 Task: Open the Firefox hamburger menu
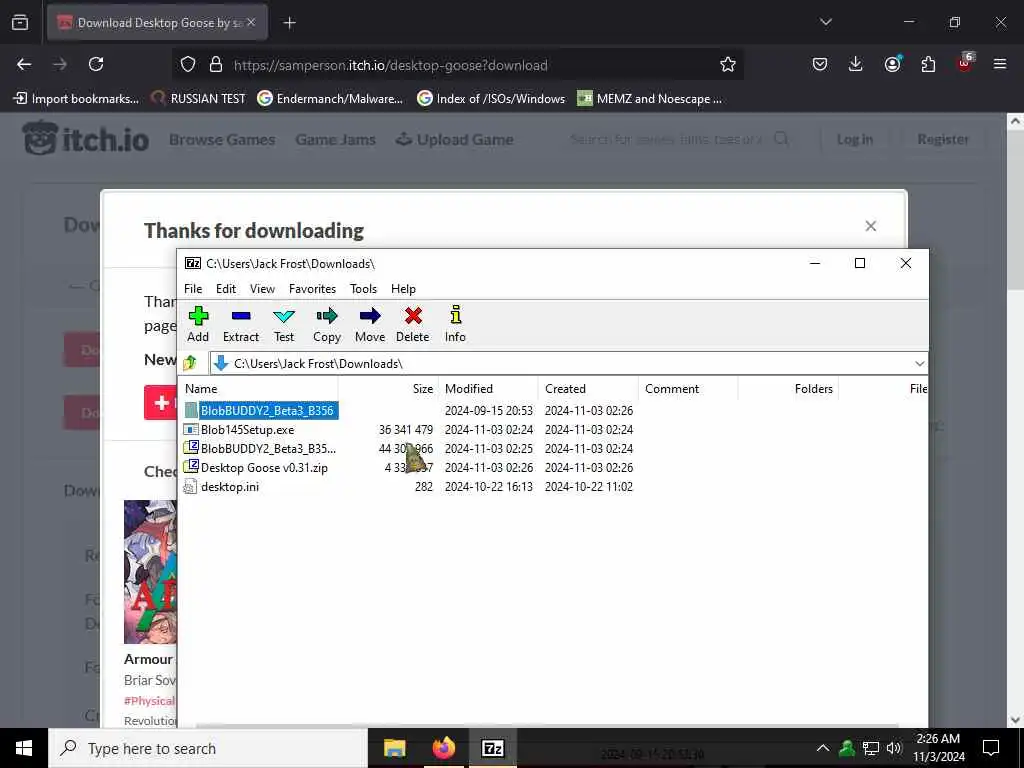click(x=1000, y=64)
